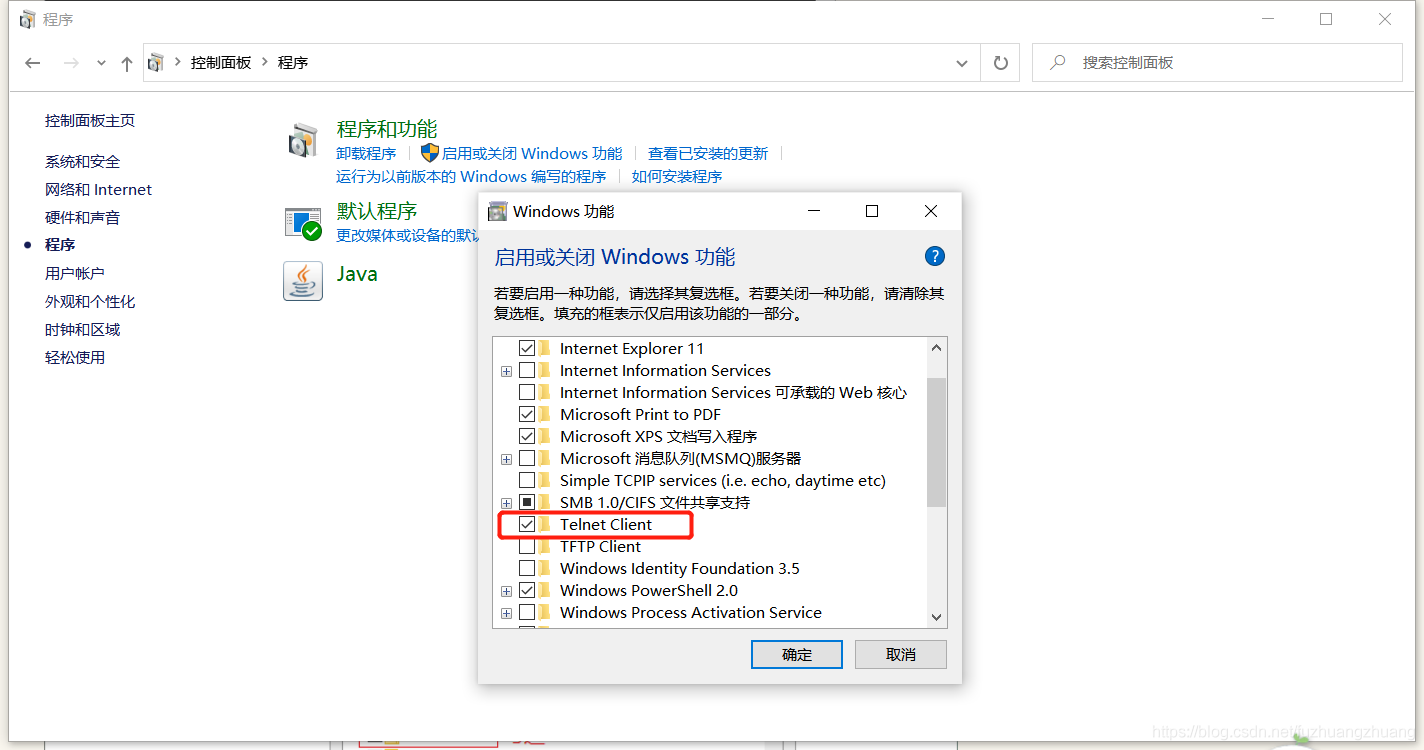Image resolution: width=1424 pixels, height=750 pixels.
Task: Click folder icon beside Microsoft Print to PDF
Action: tap(545, 414)
